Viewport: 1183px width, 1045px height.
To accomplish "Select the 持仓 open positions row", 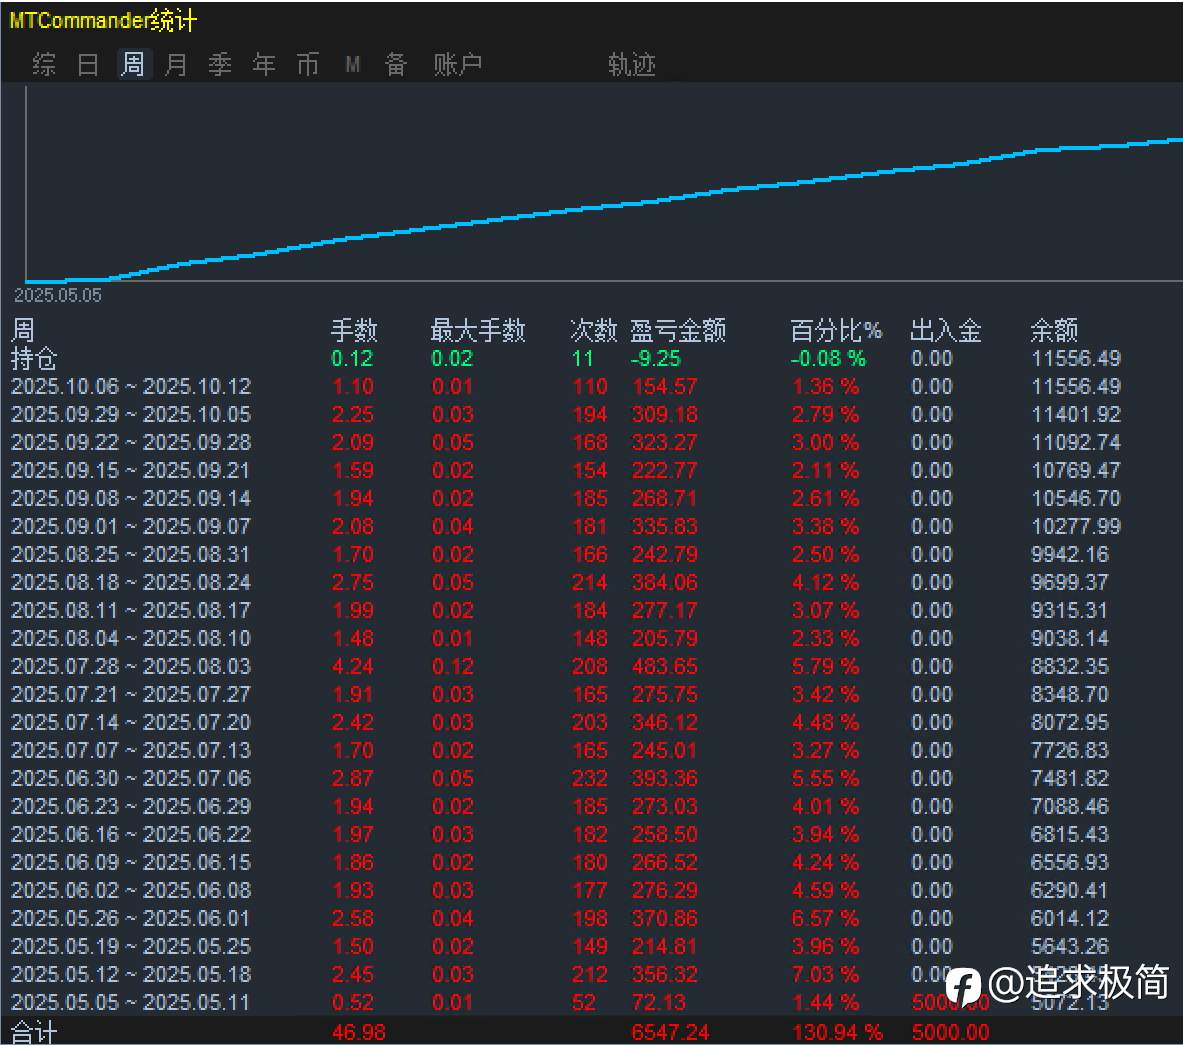I will (566, 358).
